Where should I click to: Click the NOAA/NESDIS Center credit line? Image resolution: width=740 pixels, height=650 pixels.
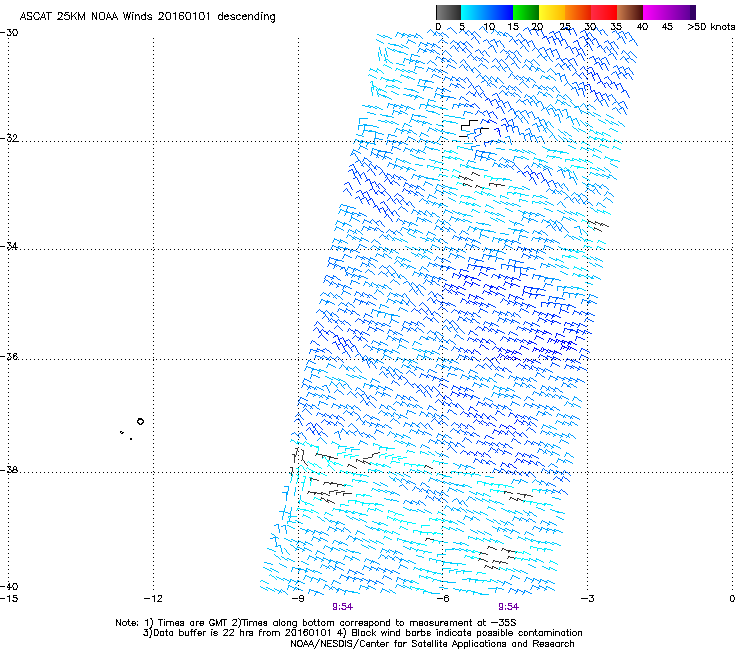click(x=432, y=644)
